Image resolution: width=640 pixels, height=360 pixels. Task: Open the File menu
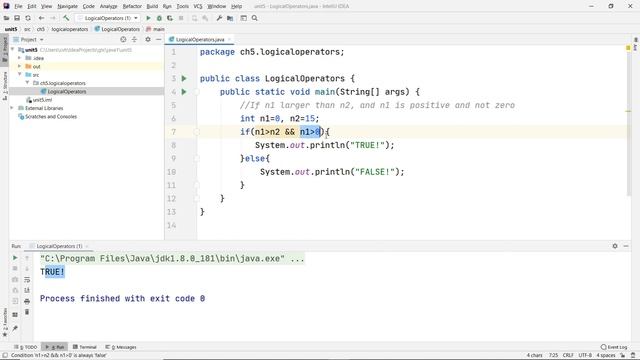(x=18, y=6)
